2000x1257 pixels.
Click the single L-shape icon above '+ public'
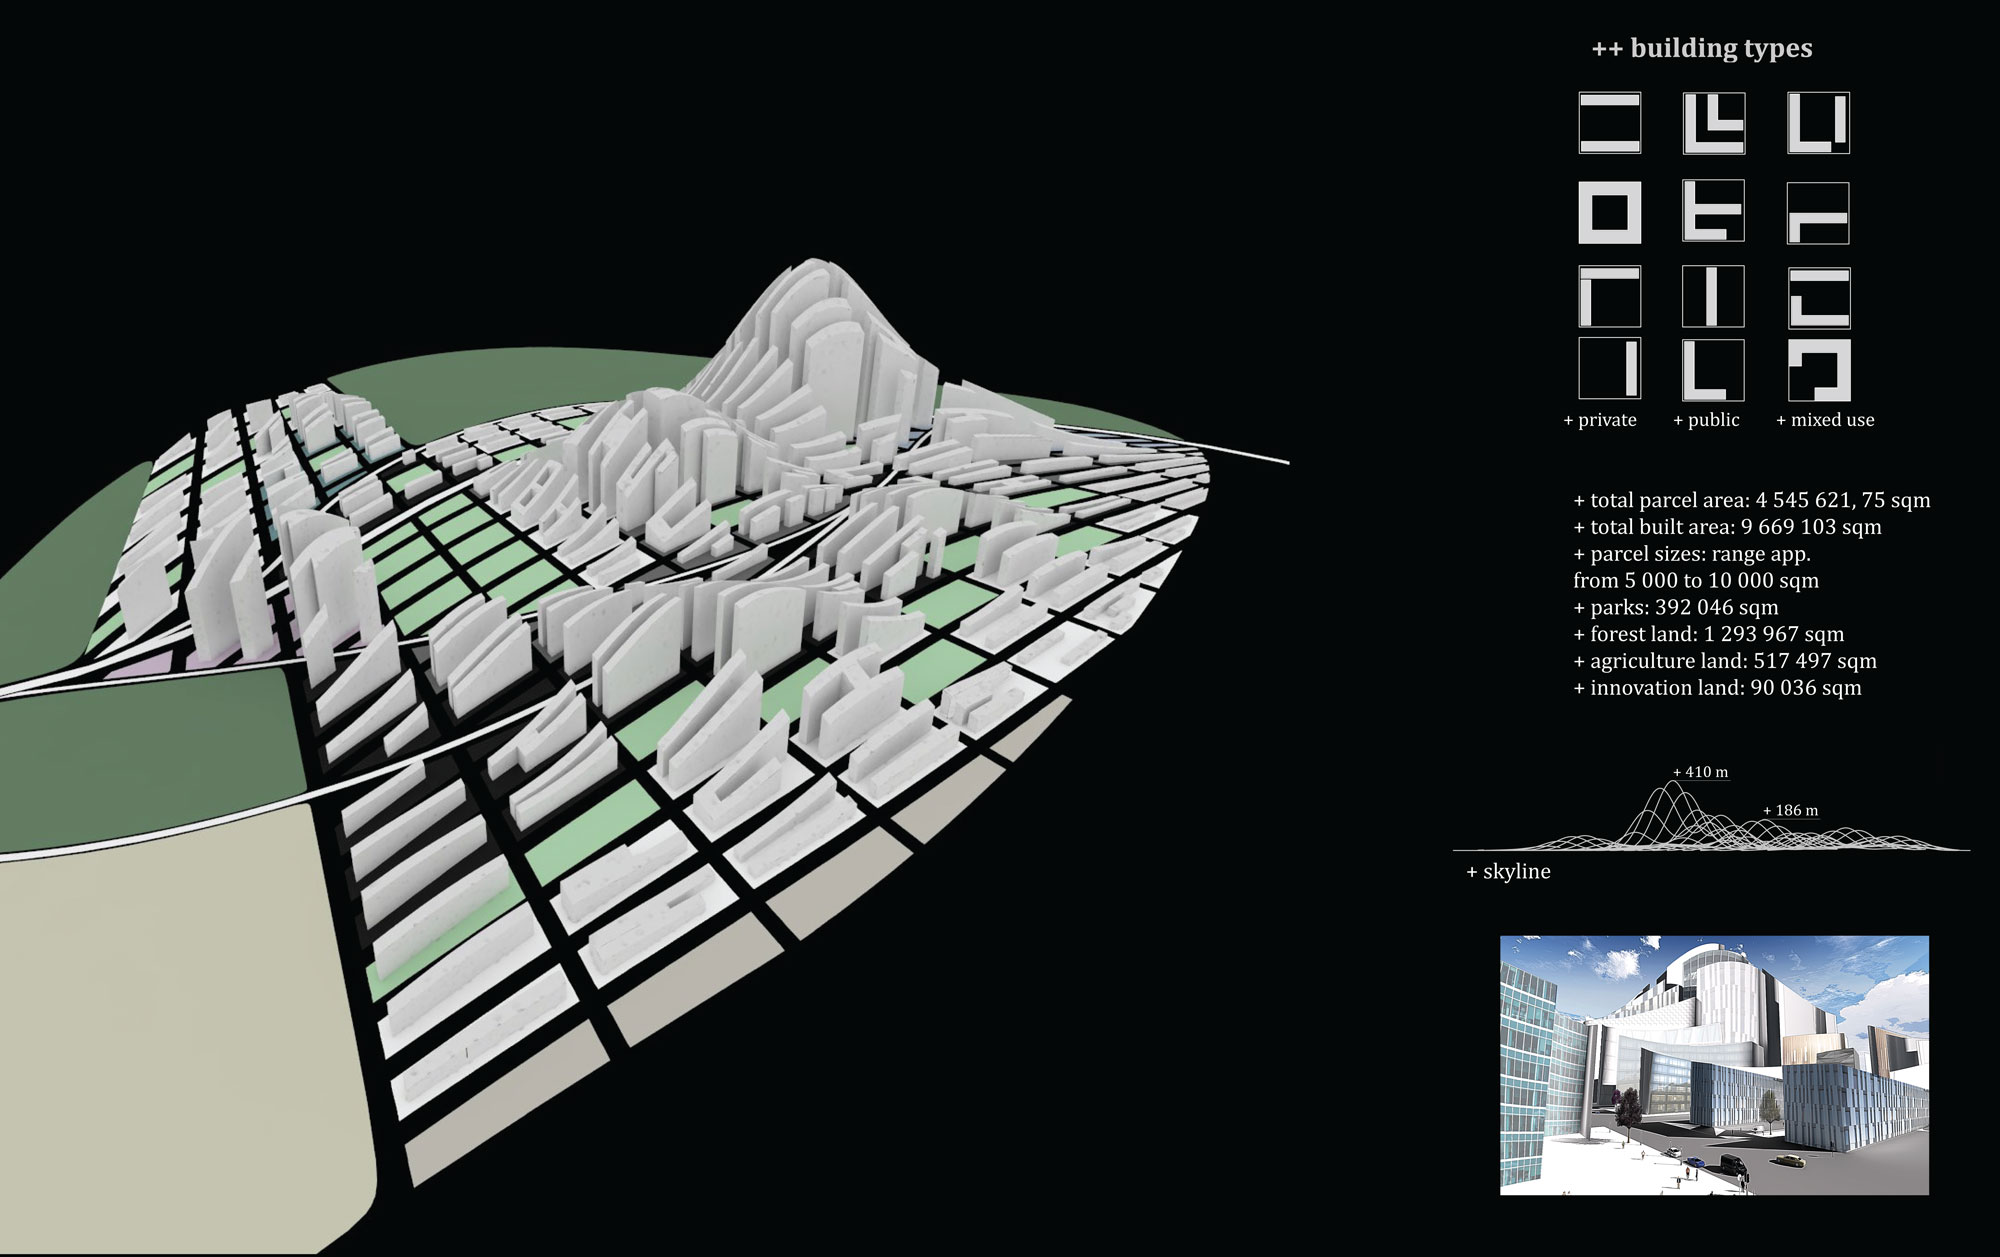click(x=1713, y=370)
